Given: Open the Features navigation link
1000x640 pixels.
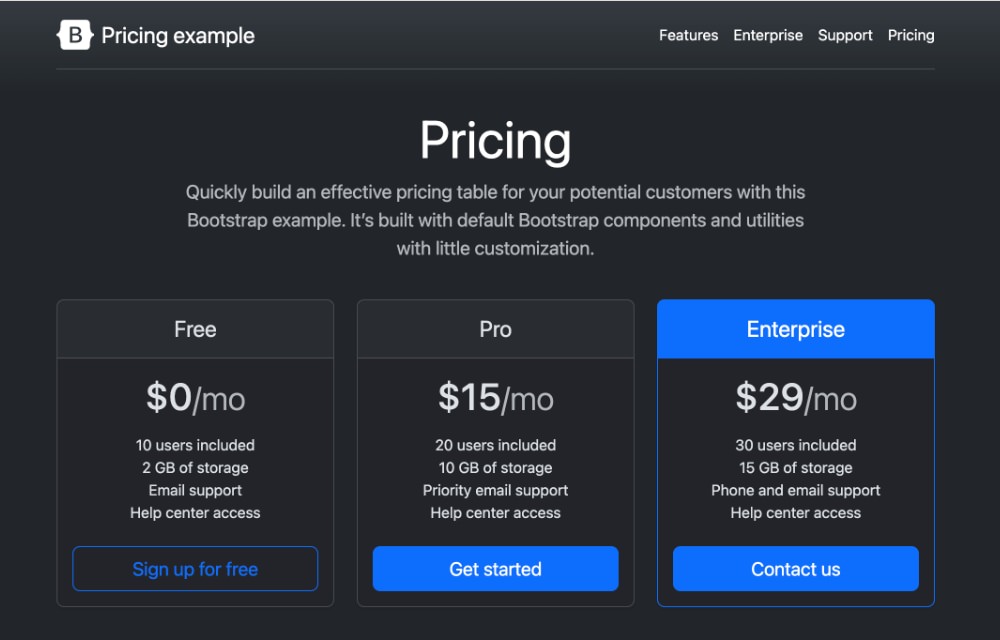Looking at the screenshot, I should click(x=688, y=35).
